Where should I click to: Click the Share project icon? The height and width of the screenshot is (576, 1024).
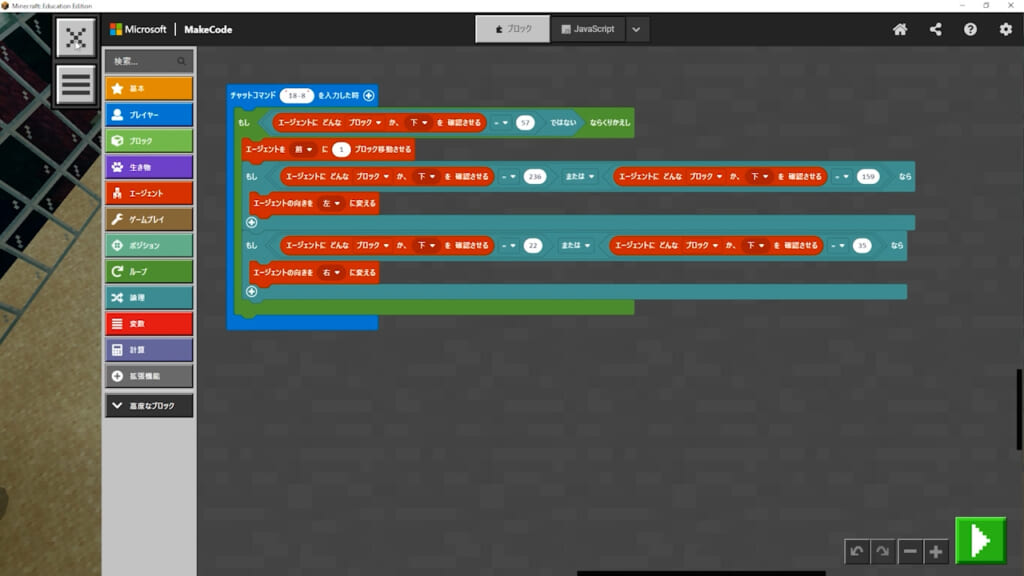[x=935, y=29]
